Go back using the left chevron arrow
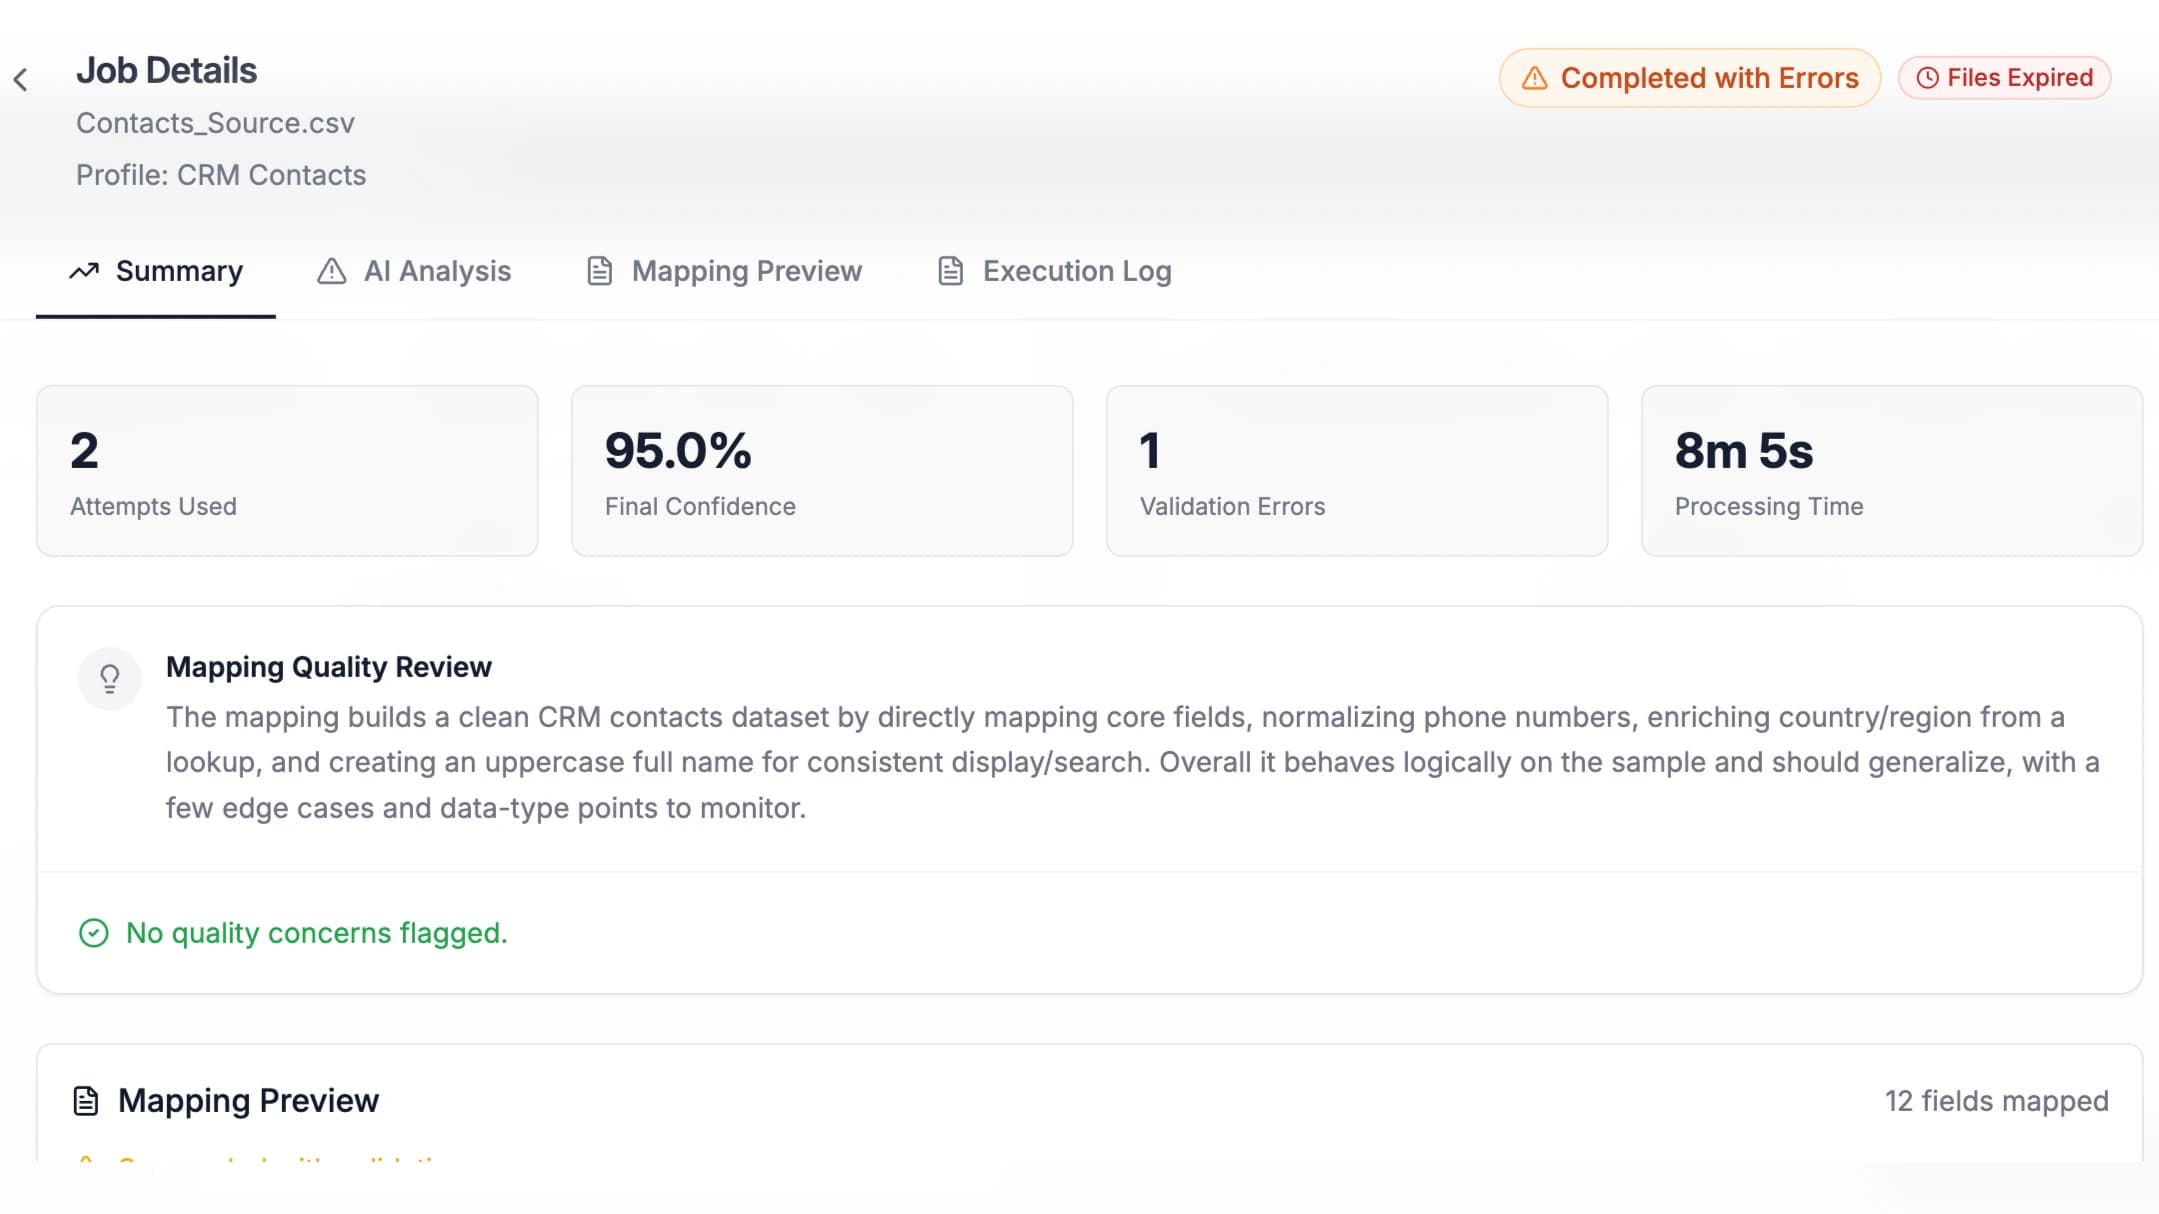2159x1214 pixels. click(x=20, y=80)
